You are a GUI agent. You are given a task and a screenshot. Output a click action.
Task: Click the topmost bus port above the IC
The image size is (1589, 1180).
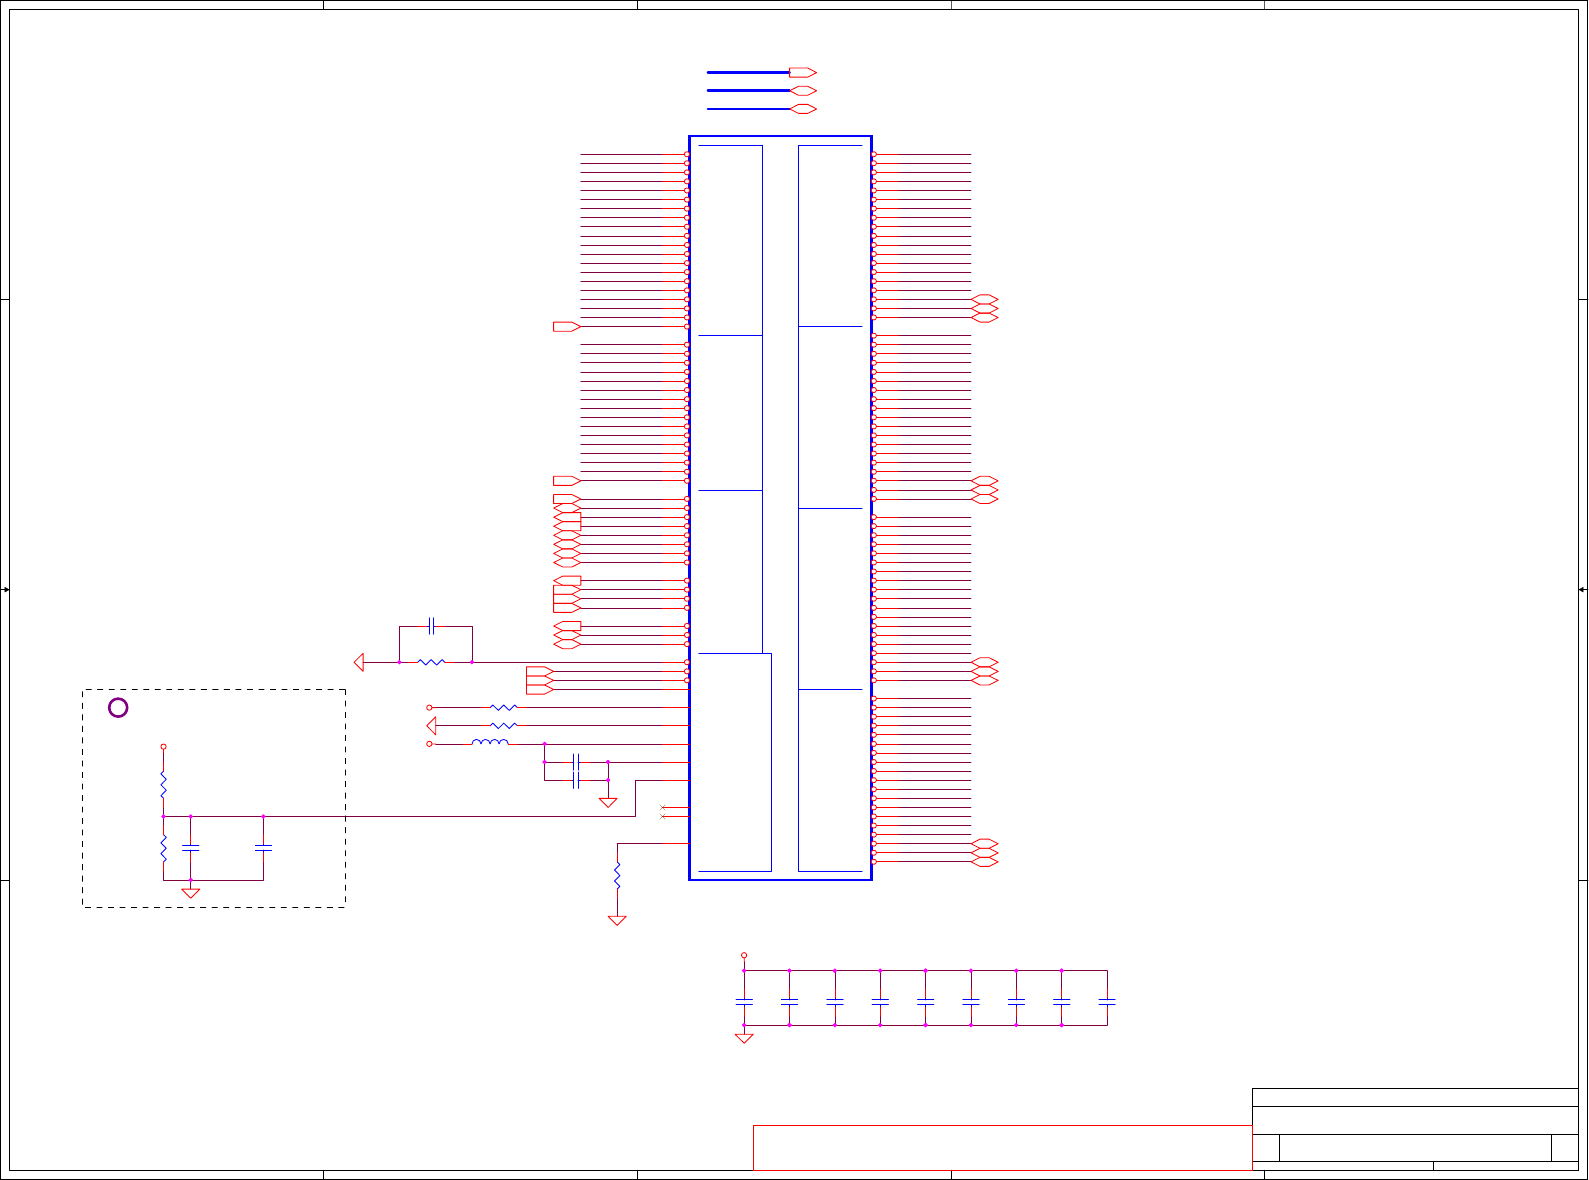[x=803, y=72]
